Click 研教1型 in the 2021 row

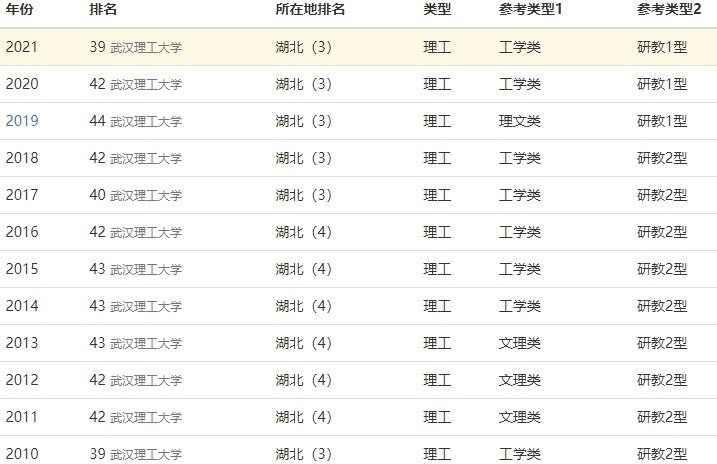(x=662, y=47)
